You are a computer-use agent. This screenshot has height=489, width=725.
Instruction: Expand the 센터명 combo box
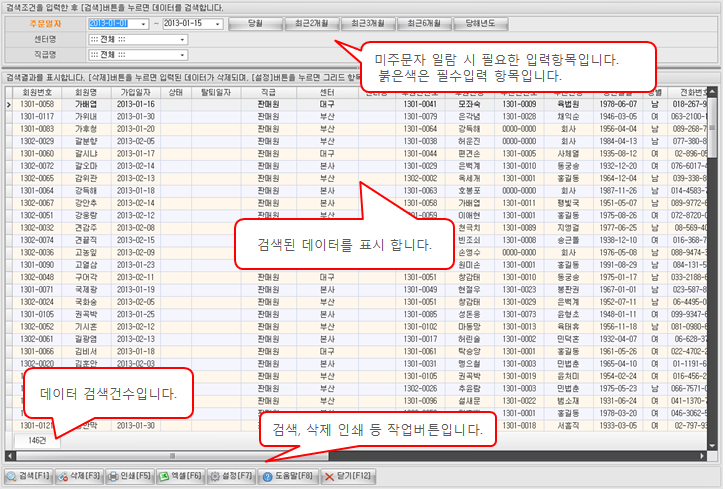click(182, 40)
